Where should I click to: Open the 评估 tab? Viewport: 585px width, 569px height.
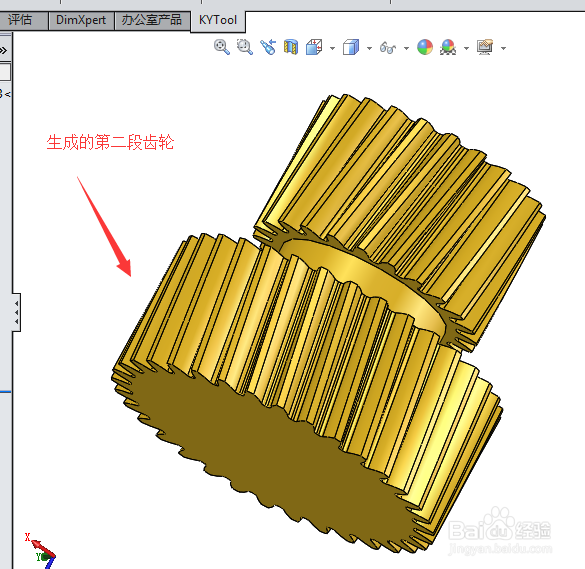[20, 20]
